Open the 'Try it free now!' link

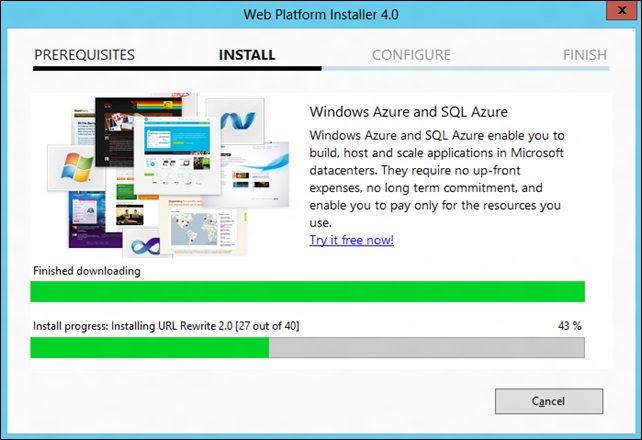[x=351, y=240]
